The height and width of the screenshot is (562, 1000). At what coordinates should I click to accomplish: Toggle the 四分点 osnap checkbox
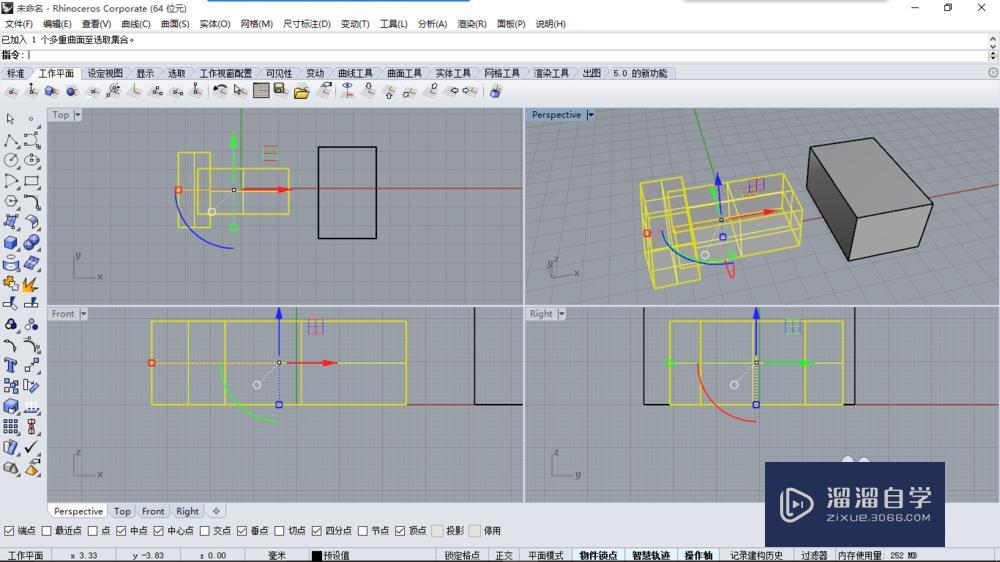pos(316,531)
